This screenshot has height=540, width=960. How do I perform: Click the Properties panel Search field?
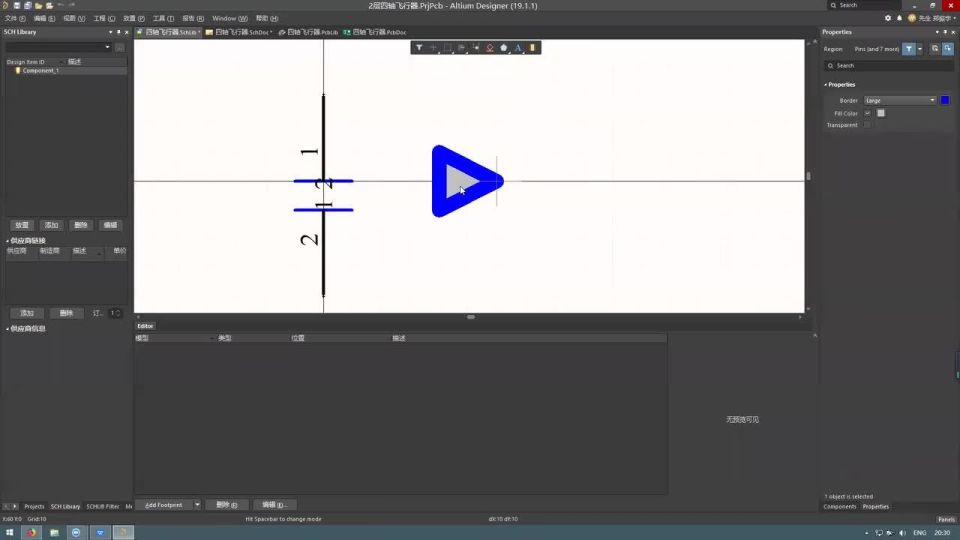coord(888,66)
